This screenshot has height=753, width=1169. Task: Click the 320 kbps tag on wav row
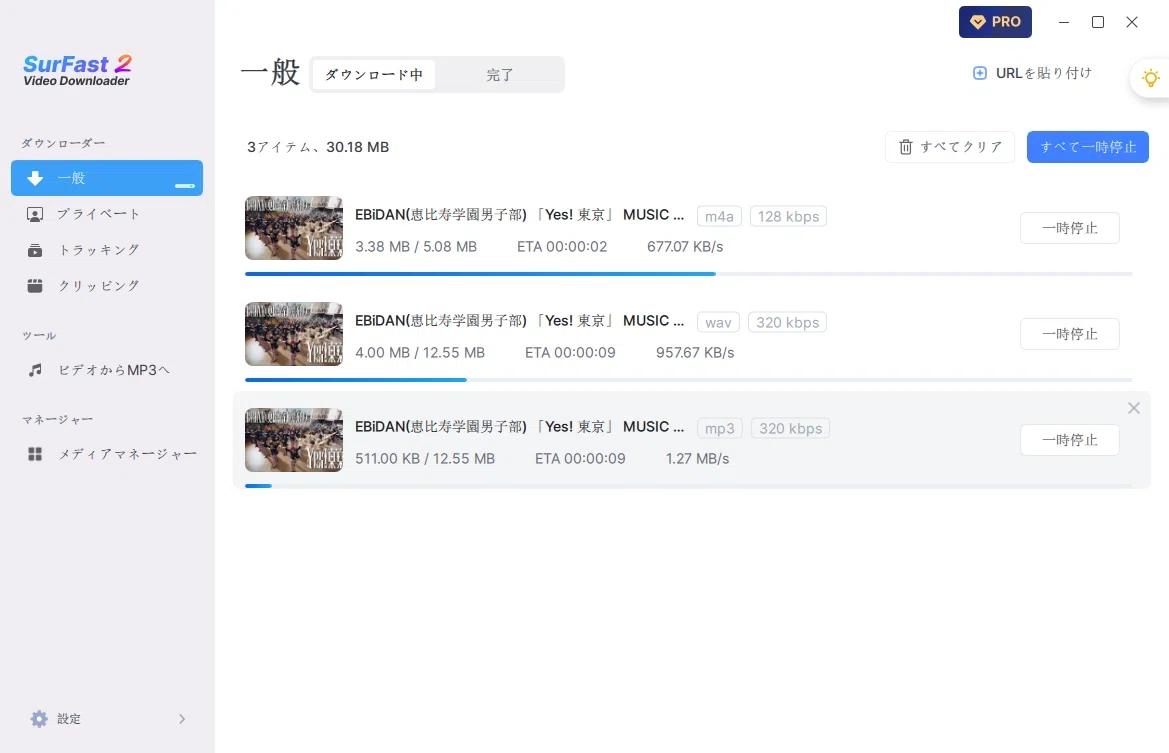[787, 322]
